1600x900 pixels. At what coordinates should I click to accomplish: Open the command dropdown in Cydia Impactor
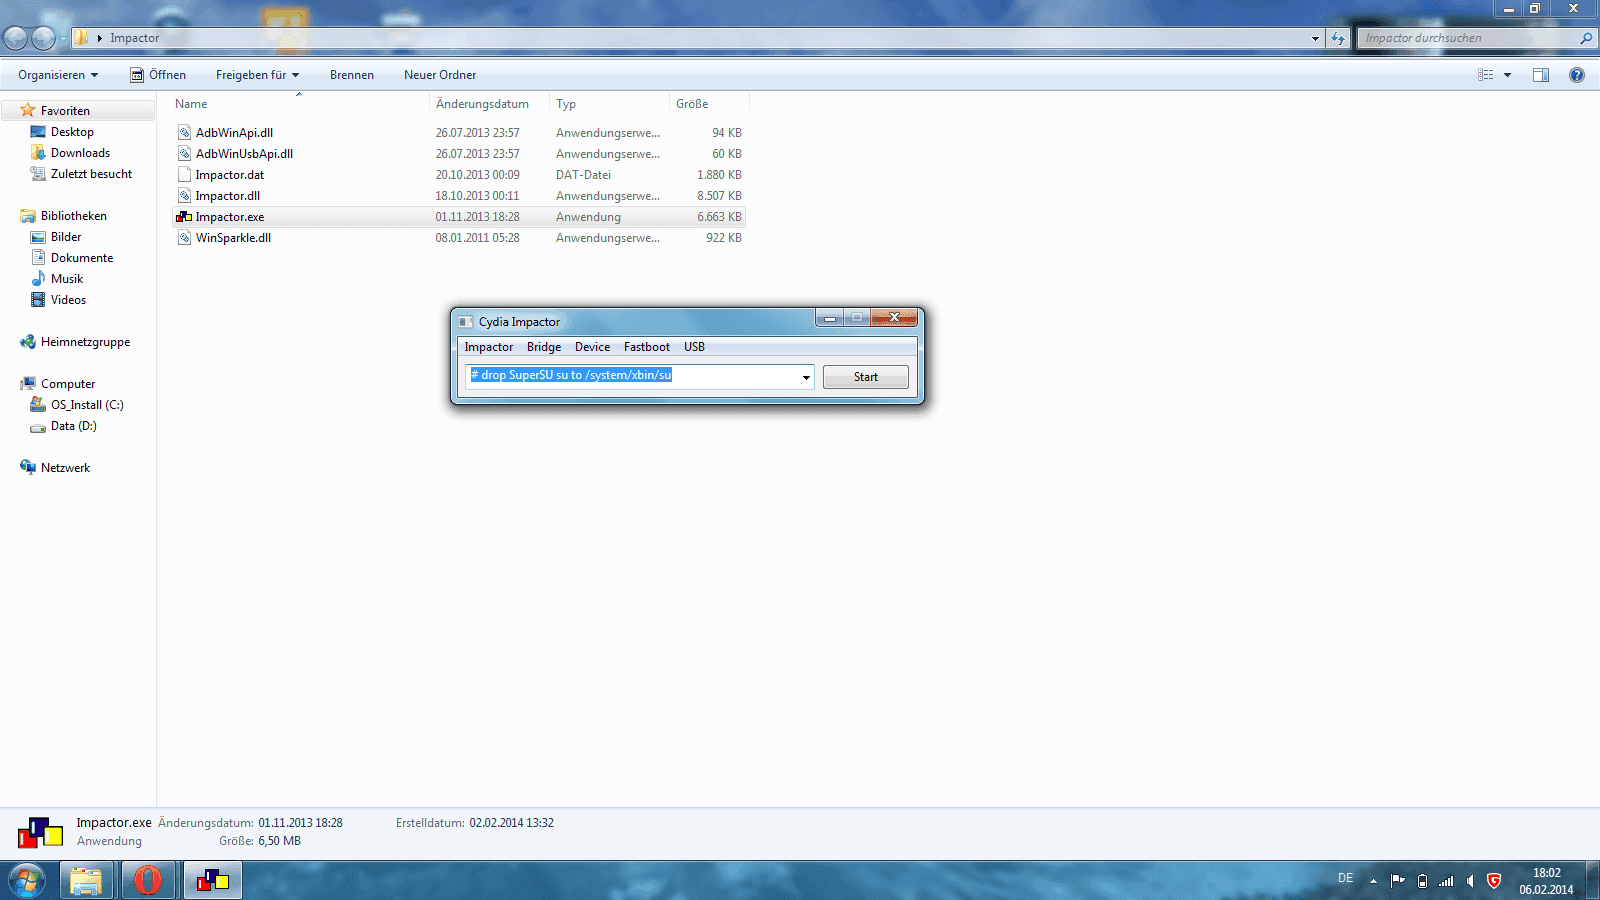(806, 377)
